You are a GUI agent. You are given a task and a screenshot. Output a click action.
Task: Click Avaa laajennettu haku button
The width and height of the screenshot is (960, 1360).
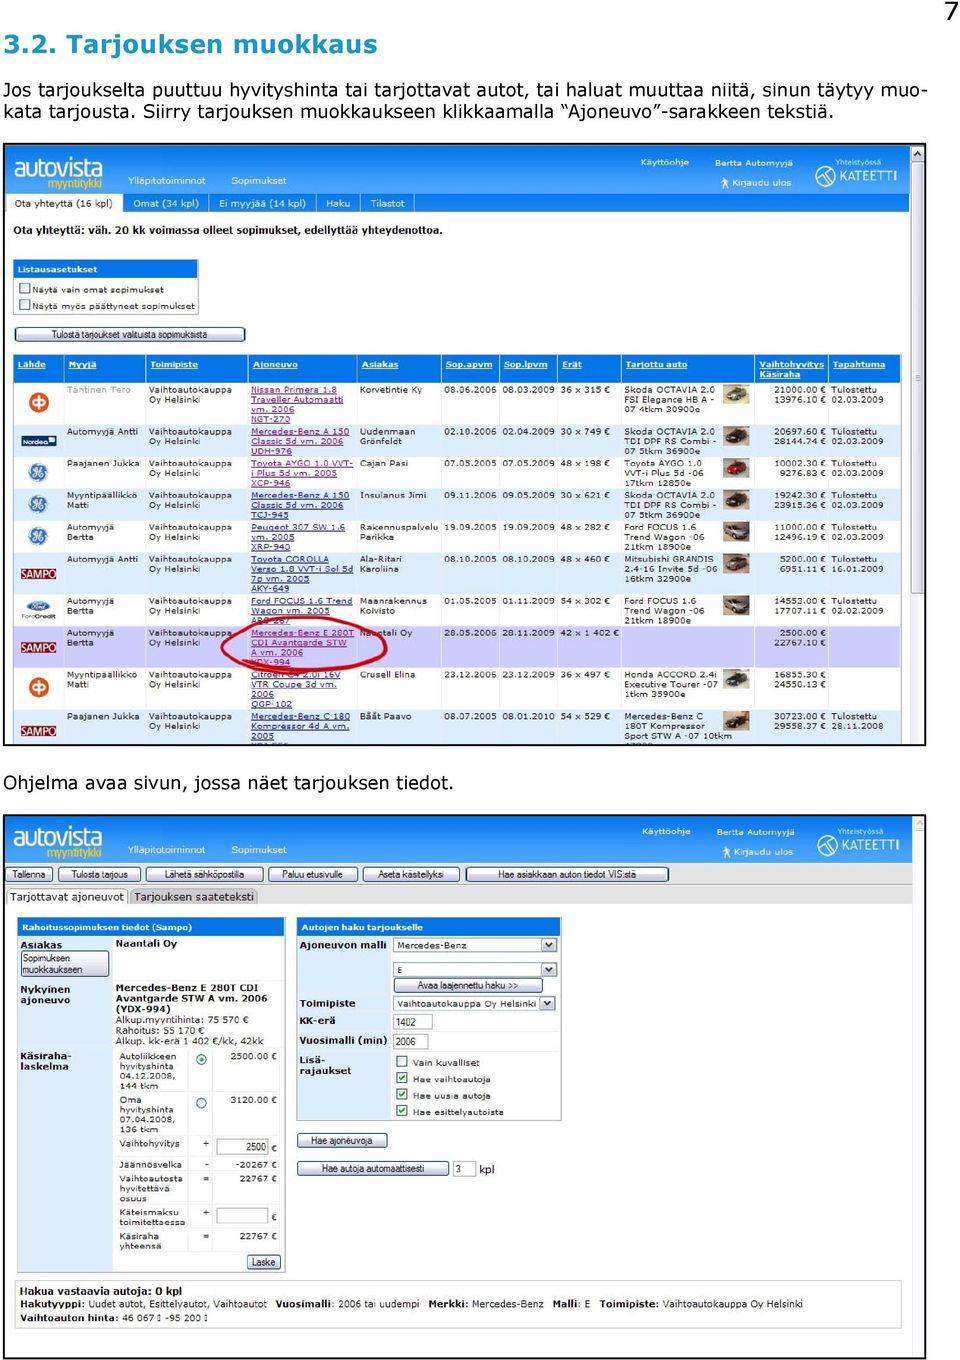coord(468,985)
